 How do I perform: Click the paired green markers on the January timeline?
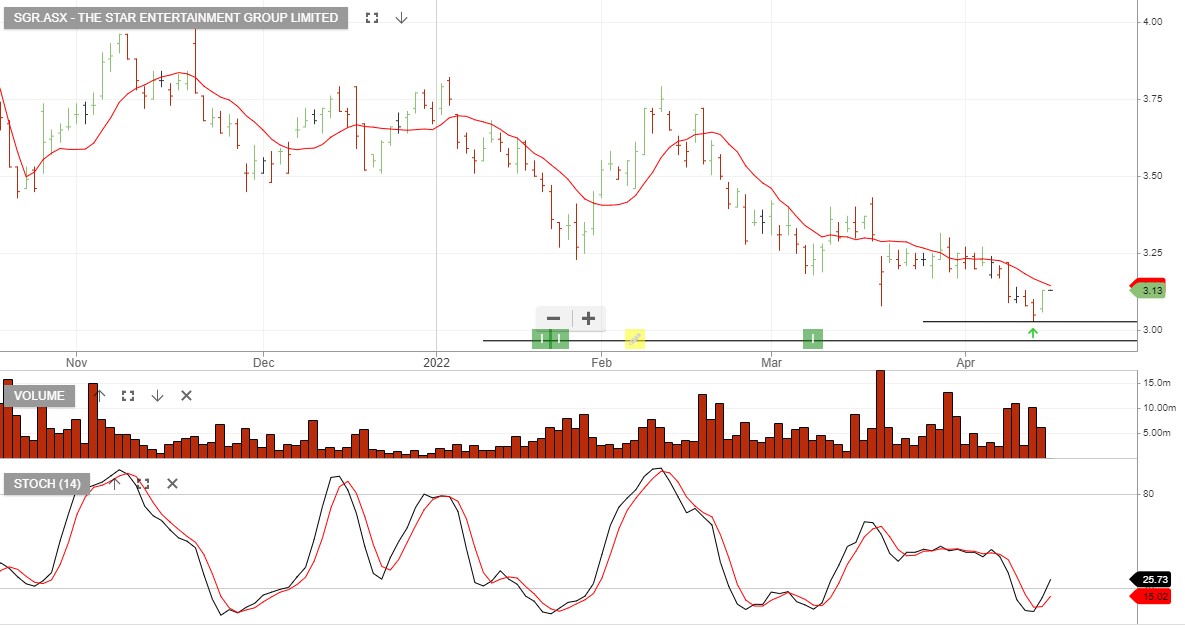click(551, 340)
